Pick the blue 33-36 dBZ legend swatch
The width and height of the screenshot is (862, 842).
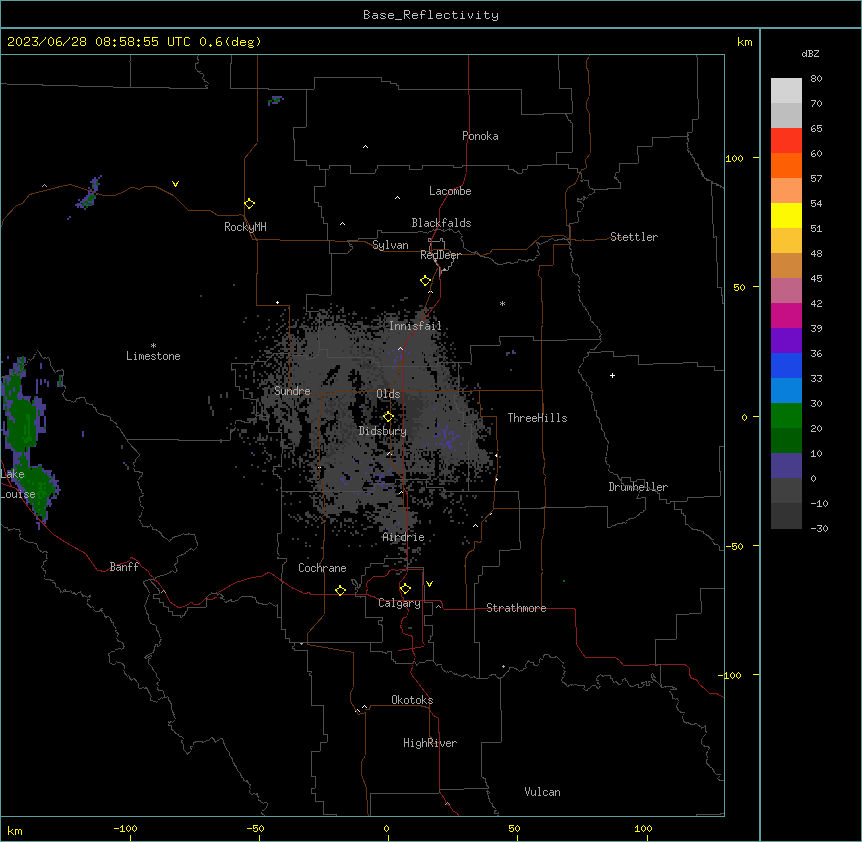[x=786, y=365]
